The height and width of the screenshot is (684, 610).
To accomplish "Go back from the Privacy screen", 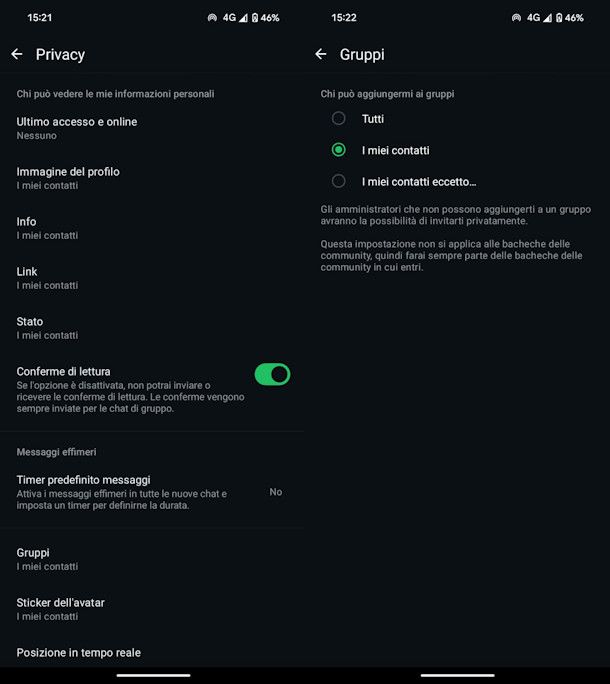I will [17, 54].
